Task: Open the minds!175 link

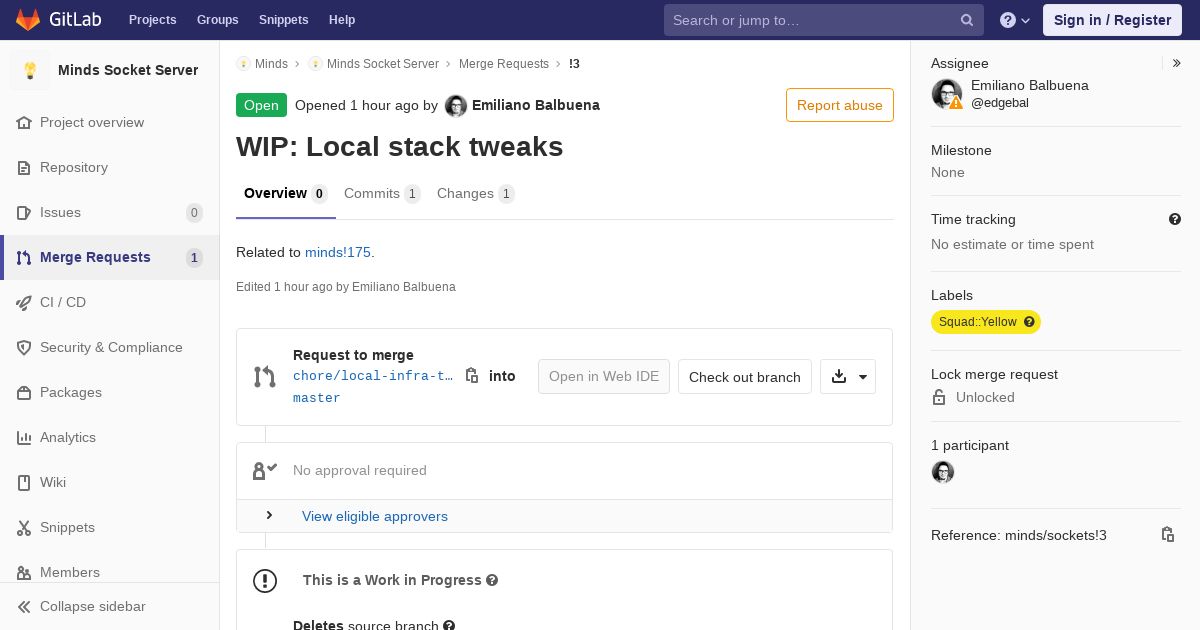Action: click(x=337, y=253)
